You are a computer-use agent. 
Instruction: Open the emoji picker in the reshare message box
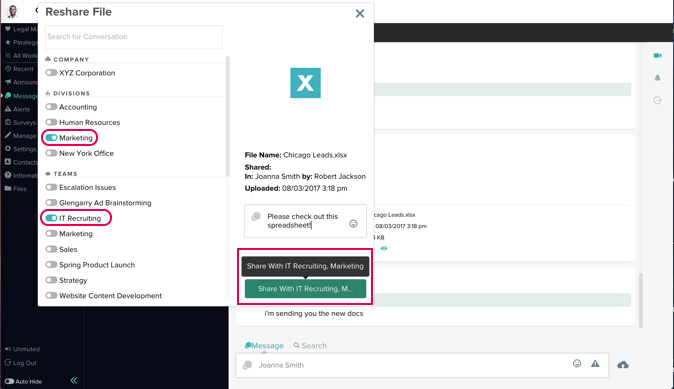click(x=353, y=224)
